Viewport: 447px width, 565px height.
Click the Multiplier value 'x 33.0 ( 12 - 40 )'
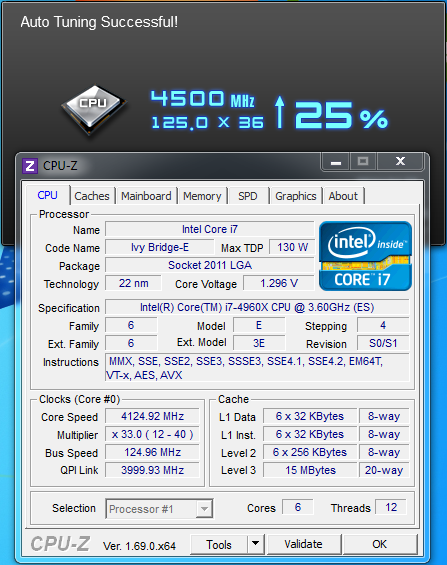[152, 434]
